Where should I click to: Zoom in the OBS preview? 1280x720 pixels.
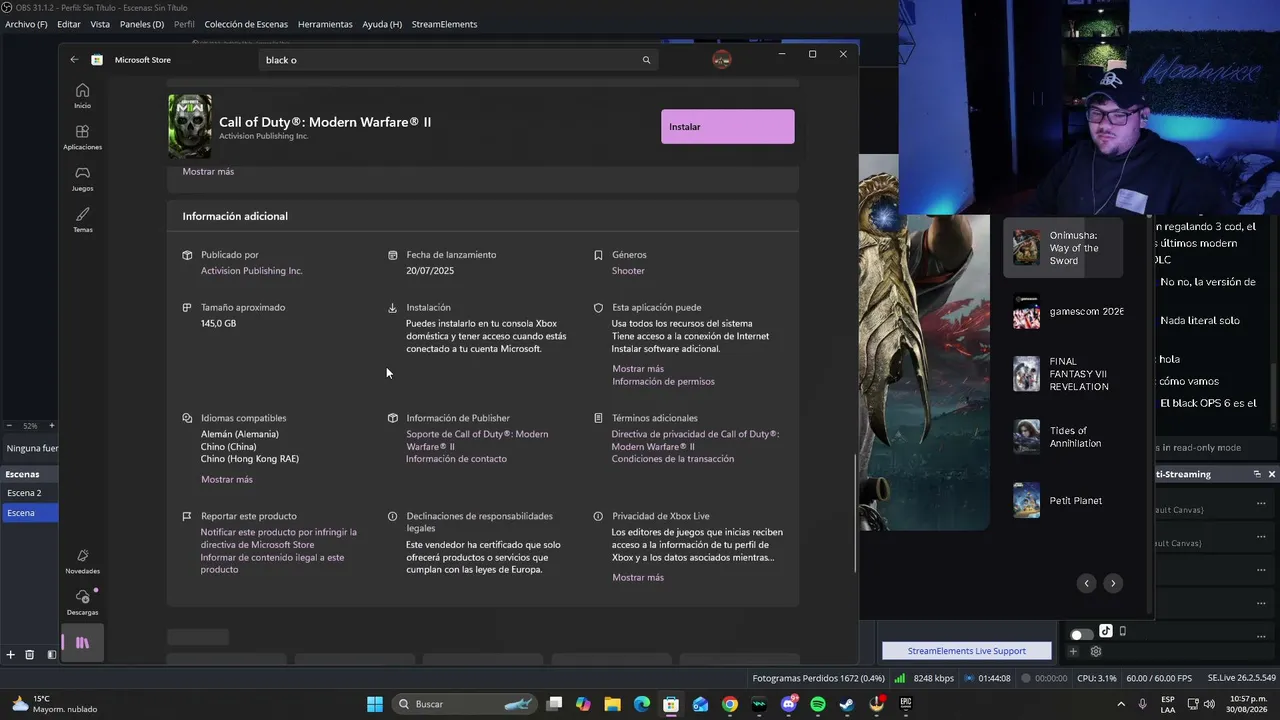point(52,426)
